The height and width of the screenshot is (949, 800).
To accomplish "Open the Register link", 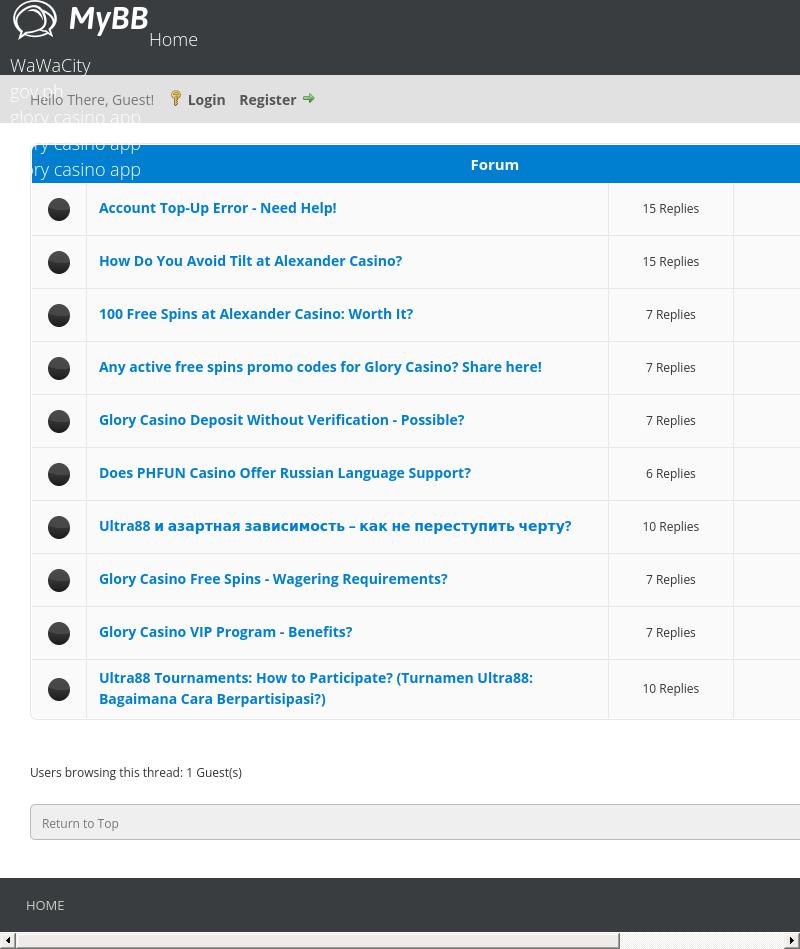I will [267, 99].
